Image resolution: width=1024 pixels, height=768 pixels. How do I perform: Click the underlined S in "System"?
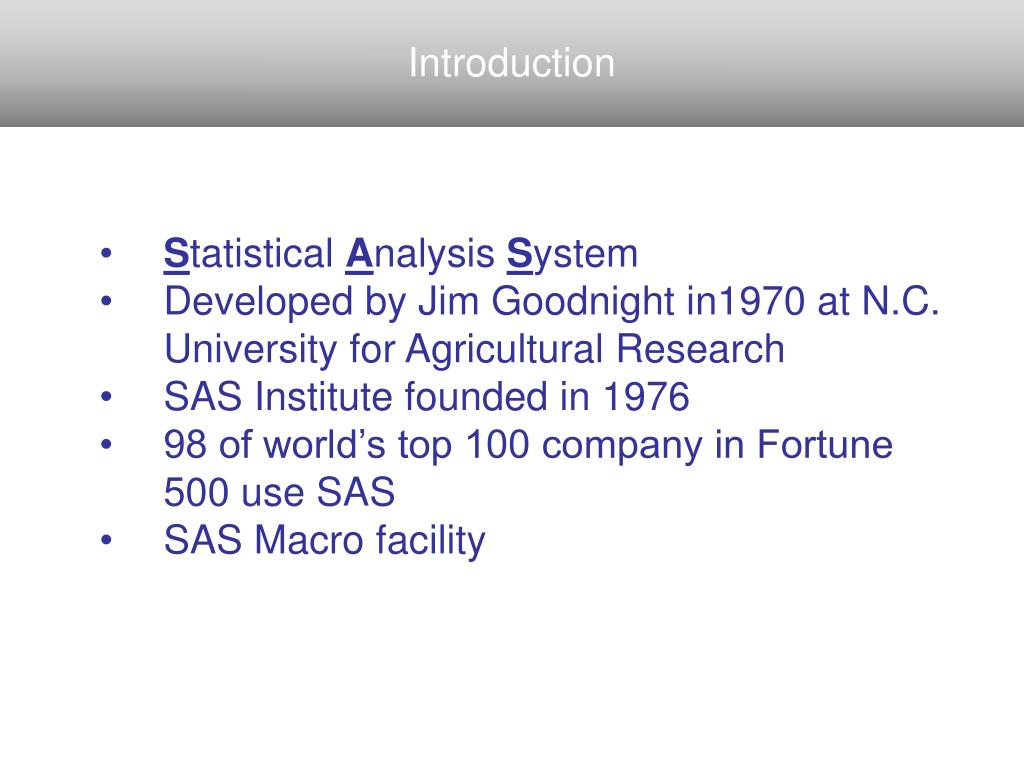click(x=520, y=254)
